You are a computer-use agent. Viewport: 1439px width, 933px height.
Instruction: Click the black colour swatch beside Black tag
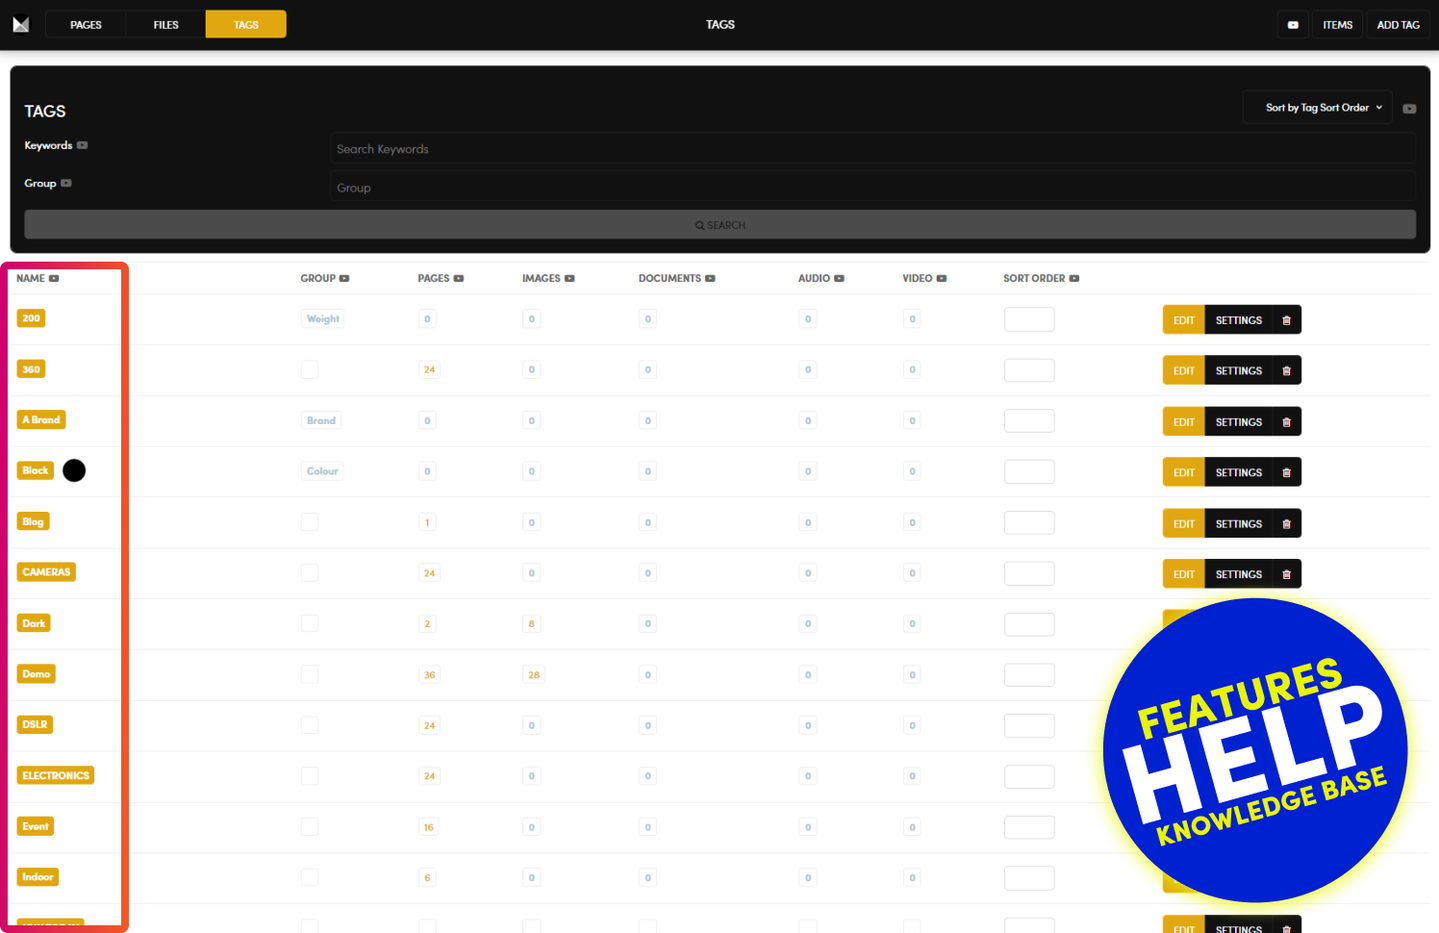pos(74,471)
